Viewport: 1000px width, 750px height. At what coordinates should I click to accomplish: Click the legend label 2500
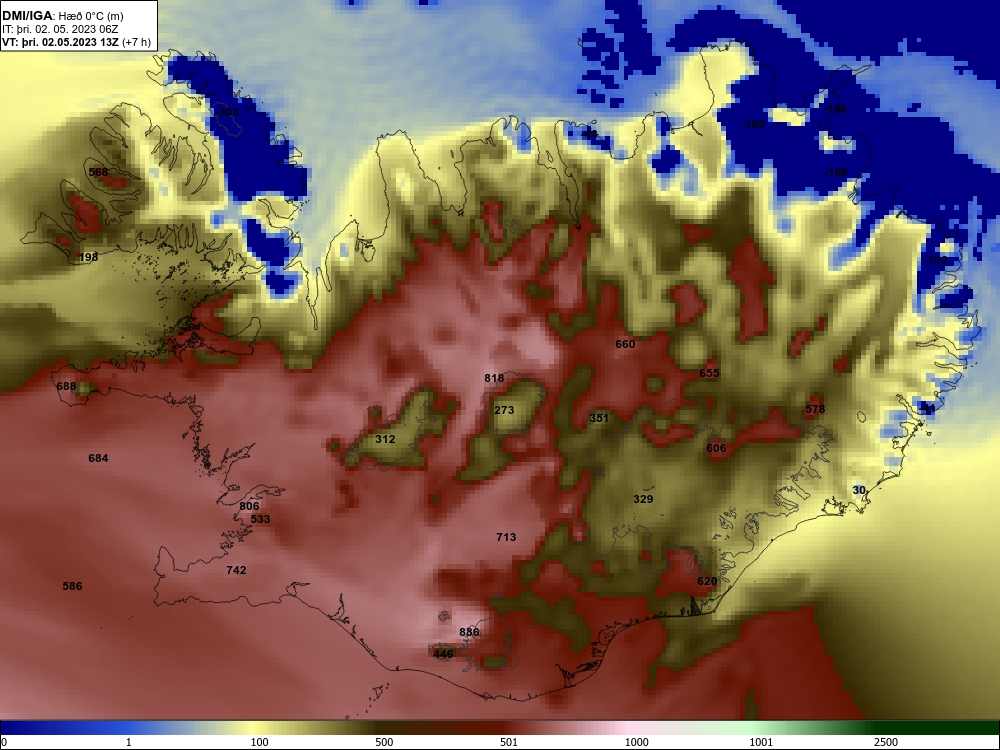[886, 742]
